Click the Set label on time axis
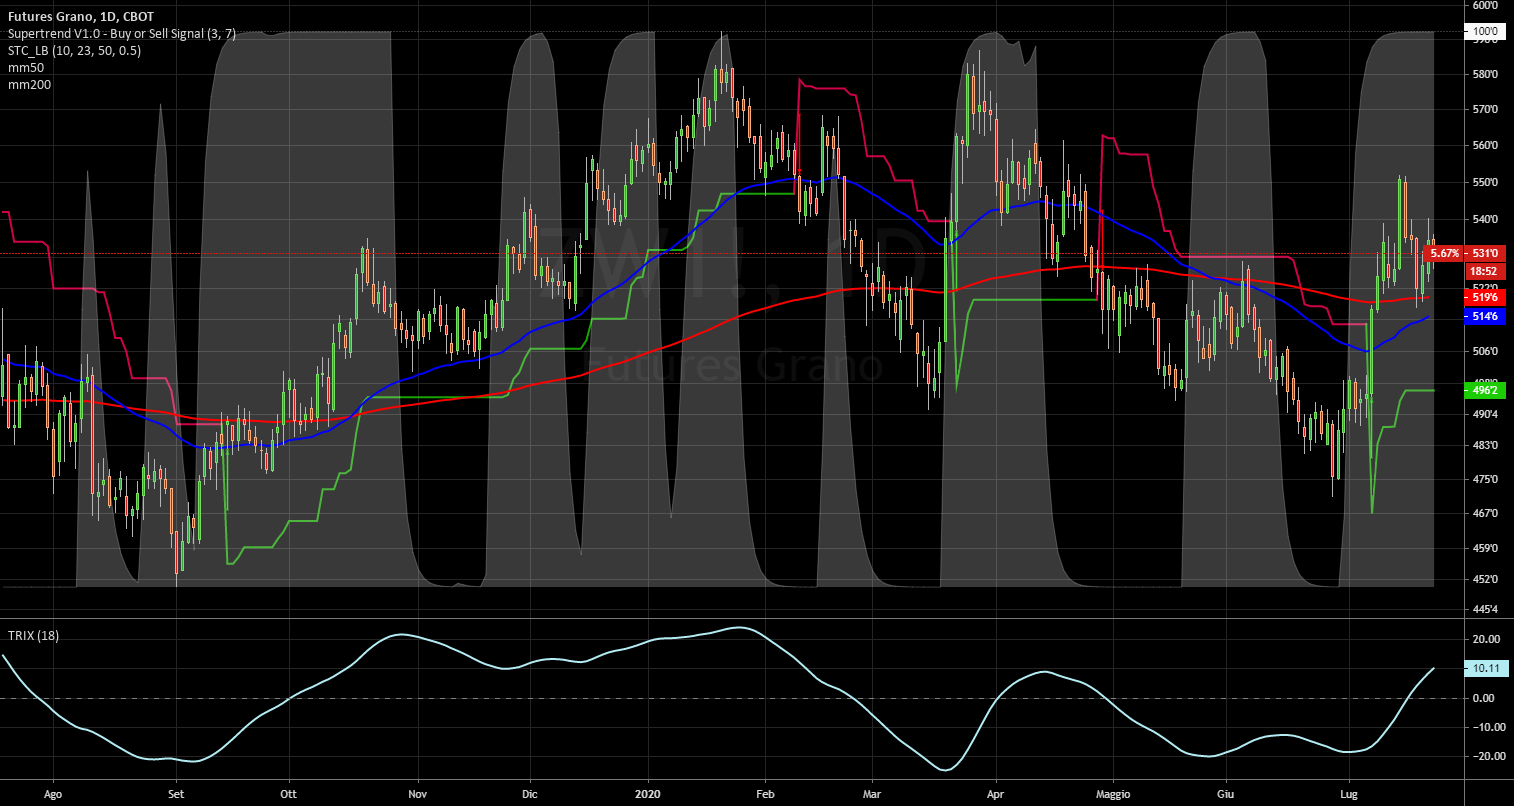The height and width of the screenshot is (806, 1514). [176, 795]
